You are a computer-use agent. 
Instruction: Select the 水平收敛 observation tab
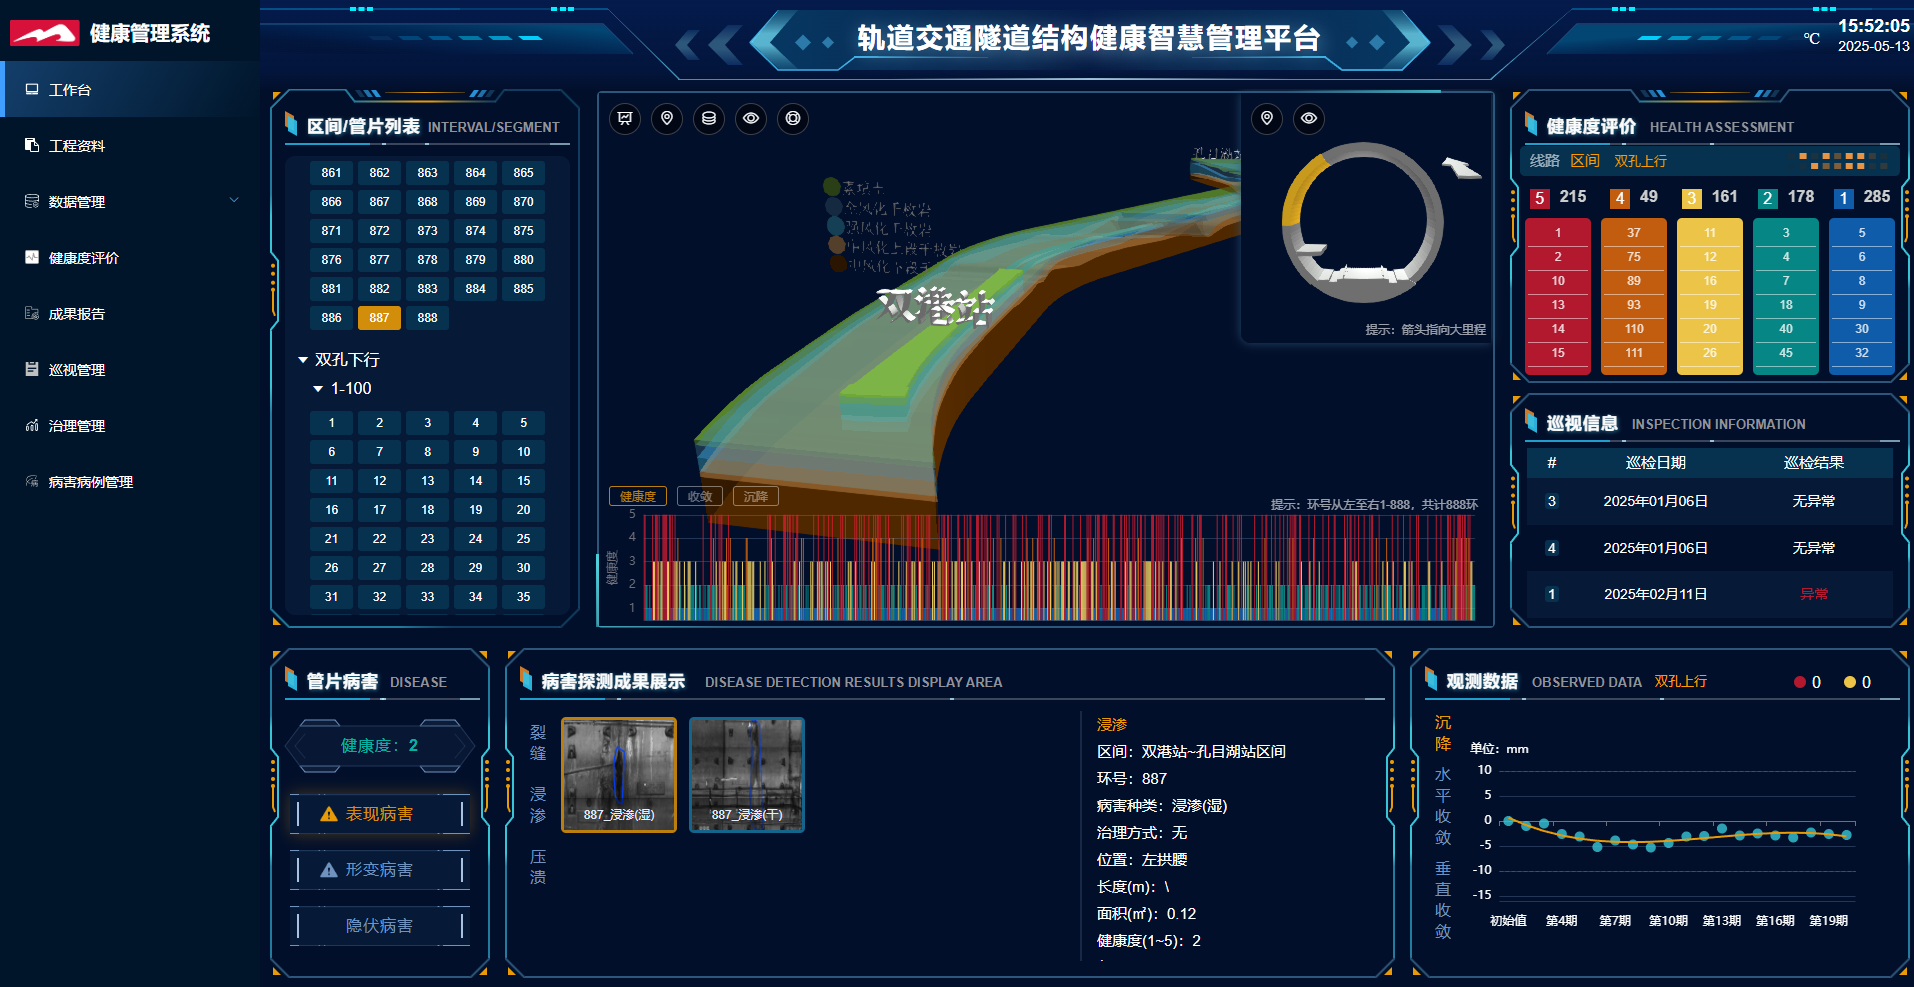coord(1442,806)
